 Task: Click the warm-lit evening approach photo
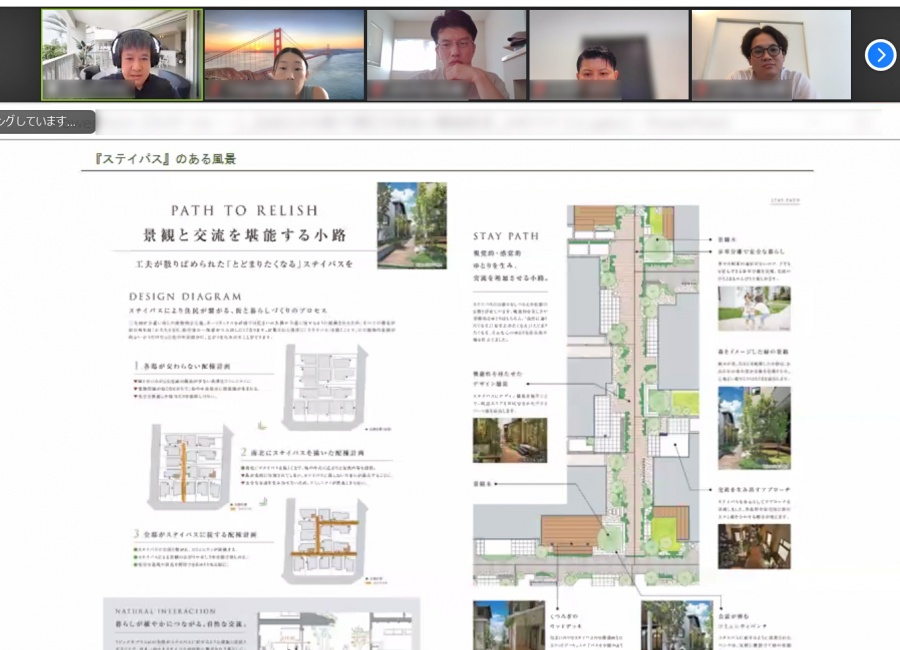754,540
